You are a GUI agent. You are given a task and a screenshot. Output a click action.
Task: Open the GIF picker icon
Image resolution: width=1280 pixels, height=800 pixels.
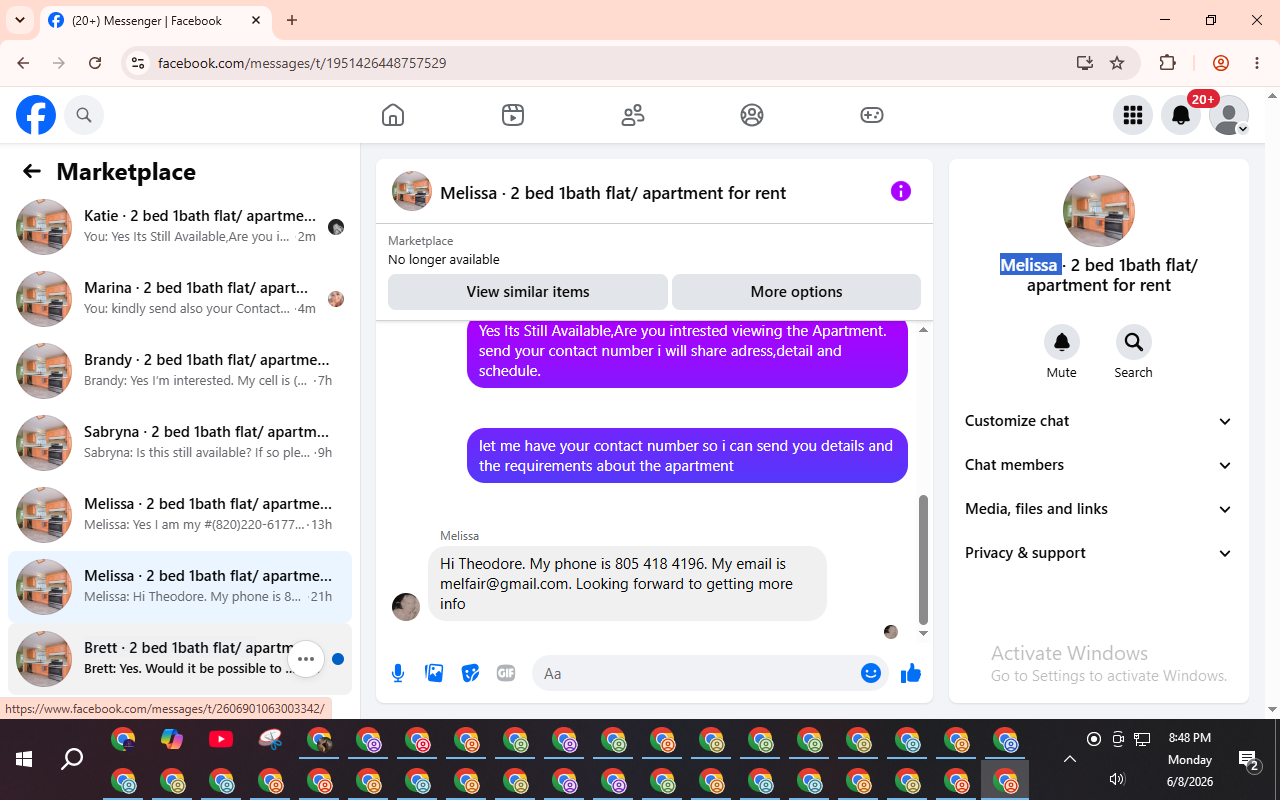pos(506,673)
